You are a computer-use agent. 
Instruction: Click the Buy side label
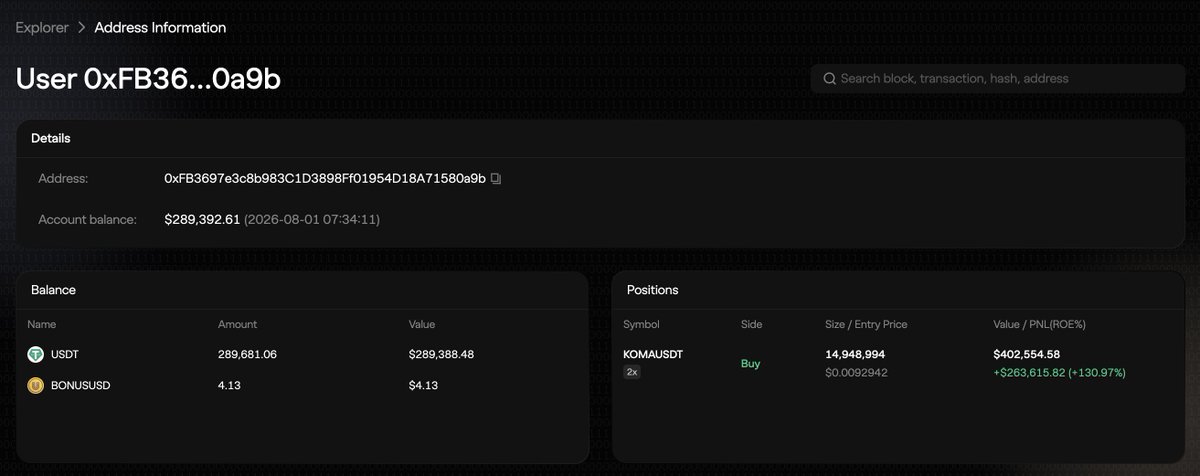[750, 364]
